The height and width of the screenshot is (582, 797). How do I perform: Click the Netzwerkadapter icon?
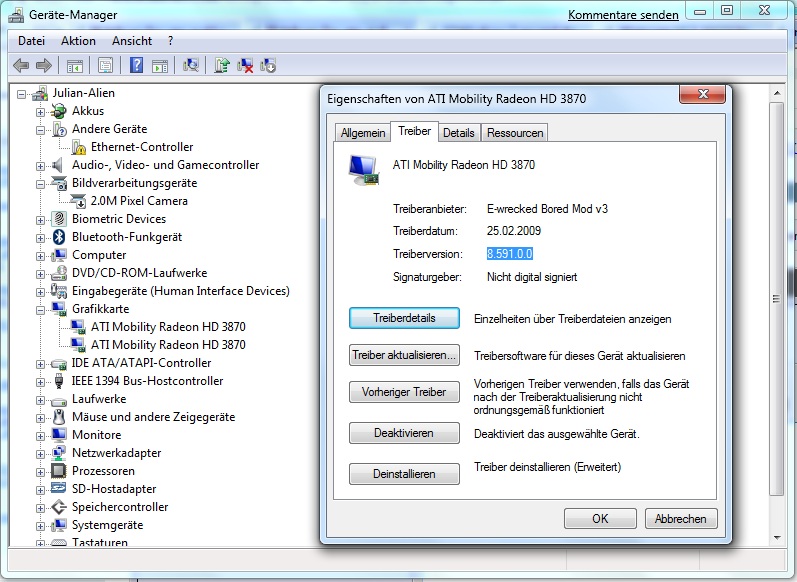[59, 453]
